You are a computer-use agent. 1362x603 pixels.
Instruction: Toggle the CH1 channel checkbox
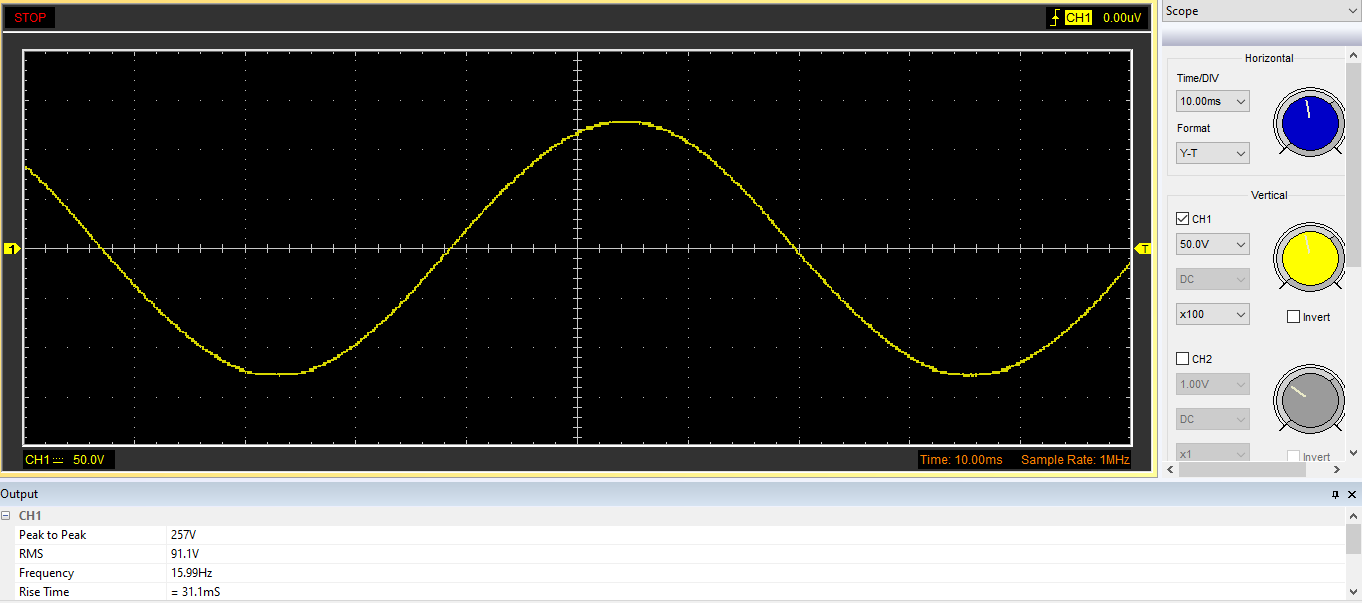1183,219
